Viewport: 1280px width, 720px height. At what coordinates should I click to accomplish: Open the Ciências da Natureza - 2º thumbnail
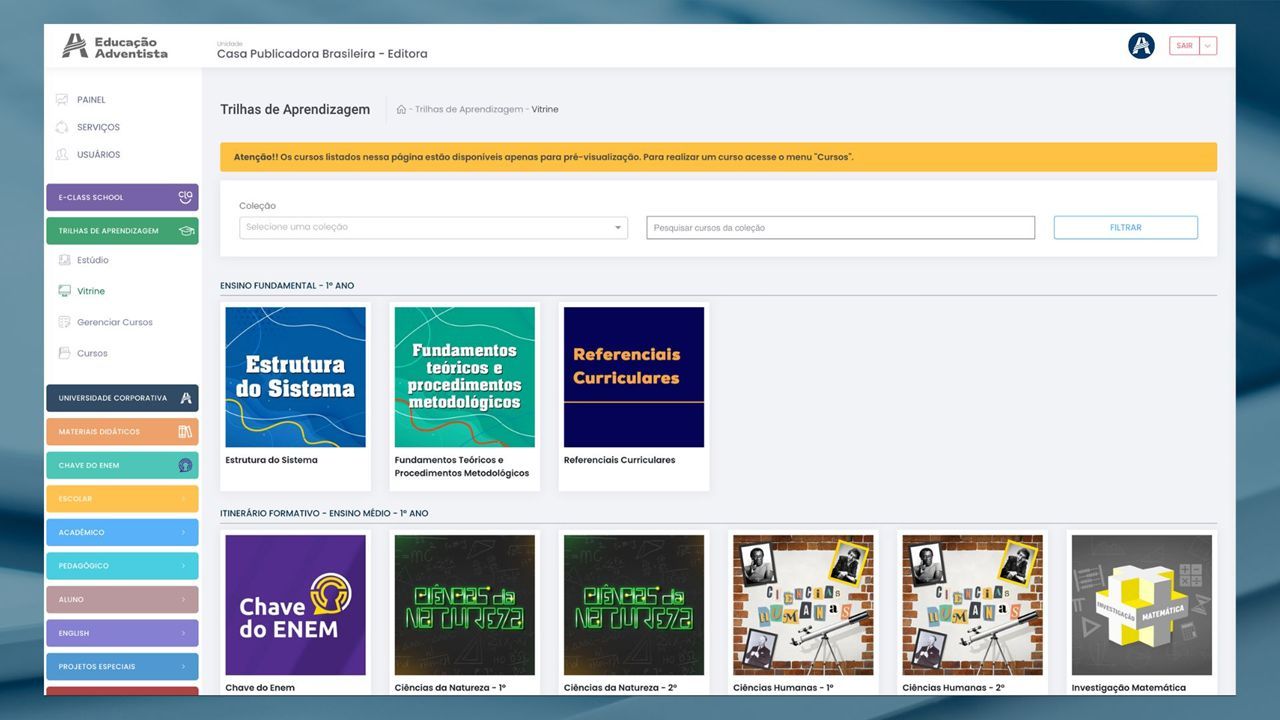(634, 605)
